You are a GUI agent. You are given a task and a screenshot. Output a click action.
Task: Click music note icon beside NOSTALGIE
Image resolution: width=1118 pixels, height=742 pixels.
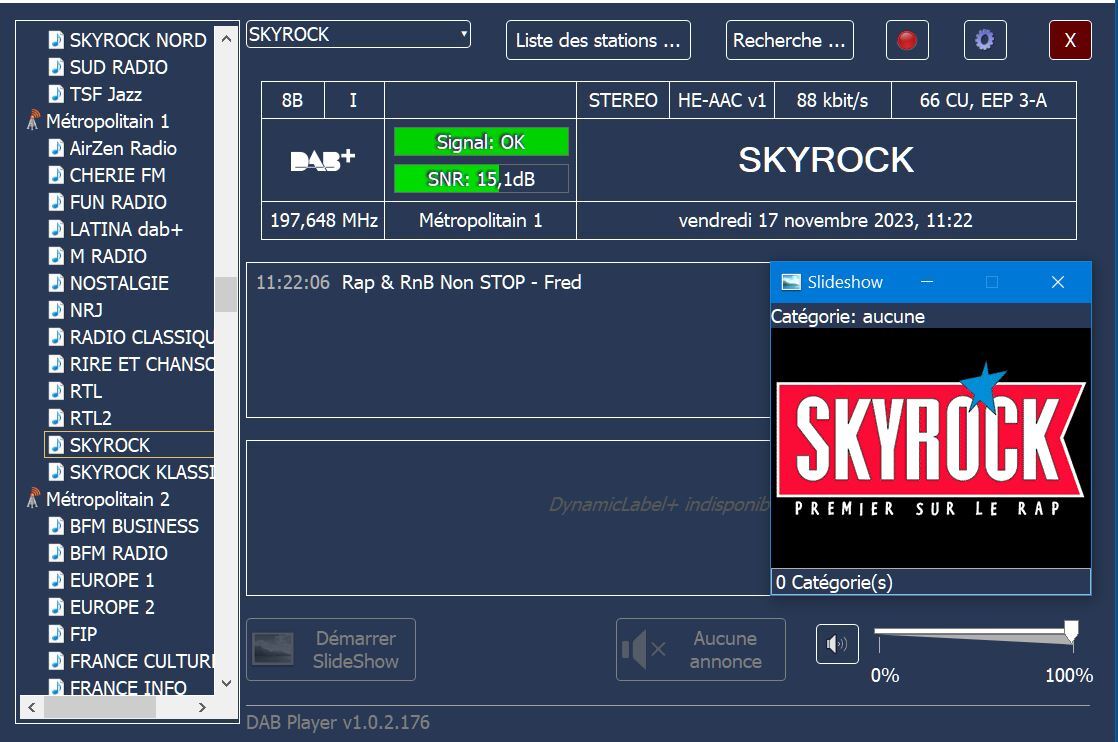tap(56, 282)
